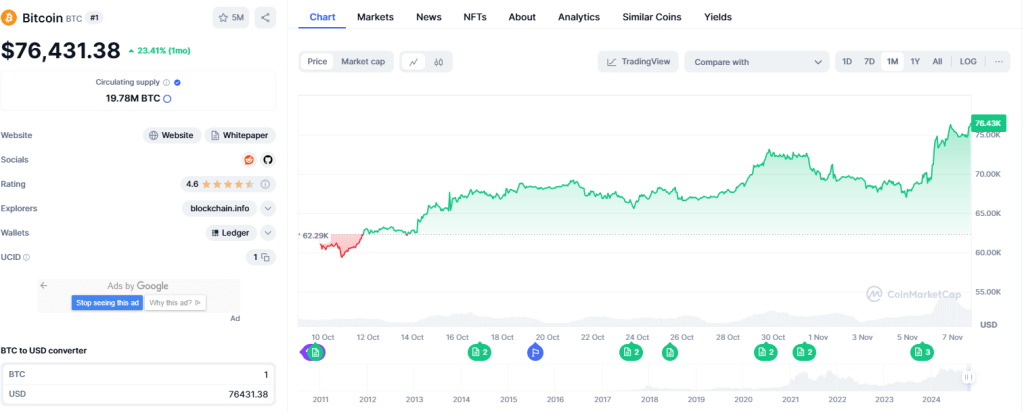Go back using the ad arrow icon
Viewport: 1024px width, 413px height.
coord(44,286)
